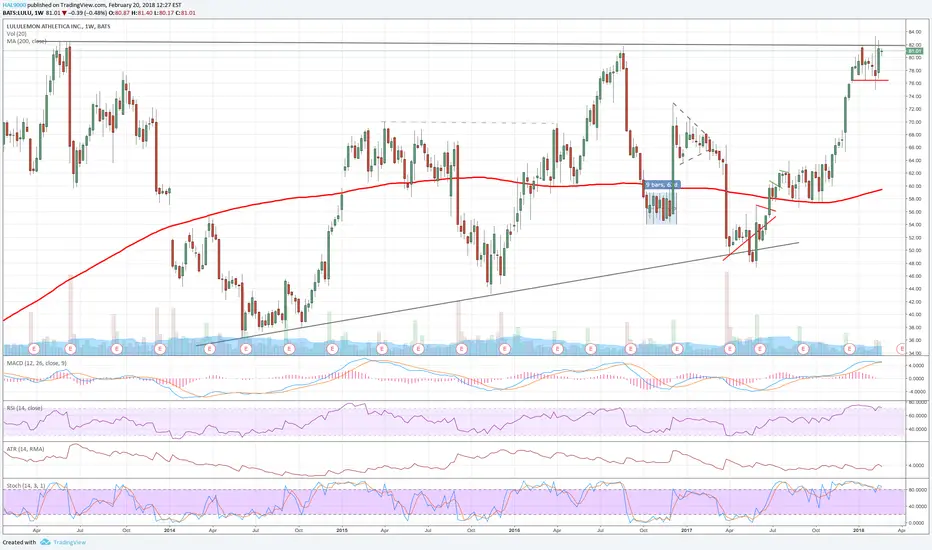Click the earnings marker just before 2014

pyautogui.click(x=160, y=348)
